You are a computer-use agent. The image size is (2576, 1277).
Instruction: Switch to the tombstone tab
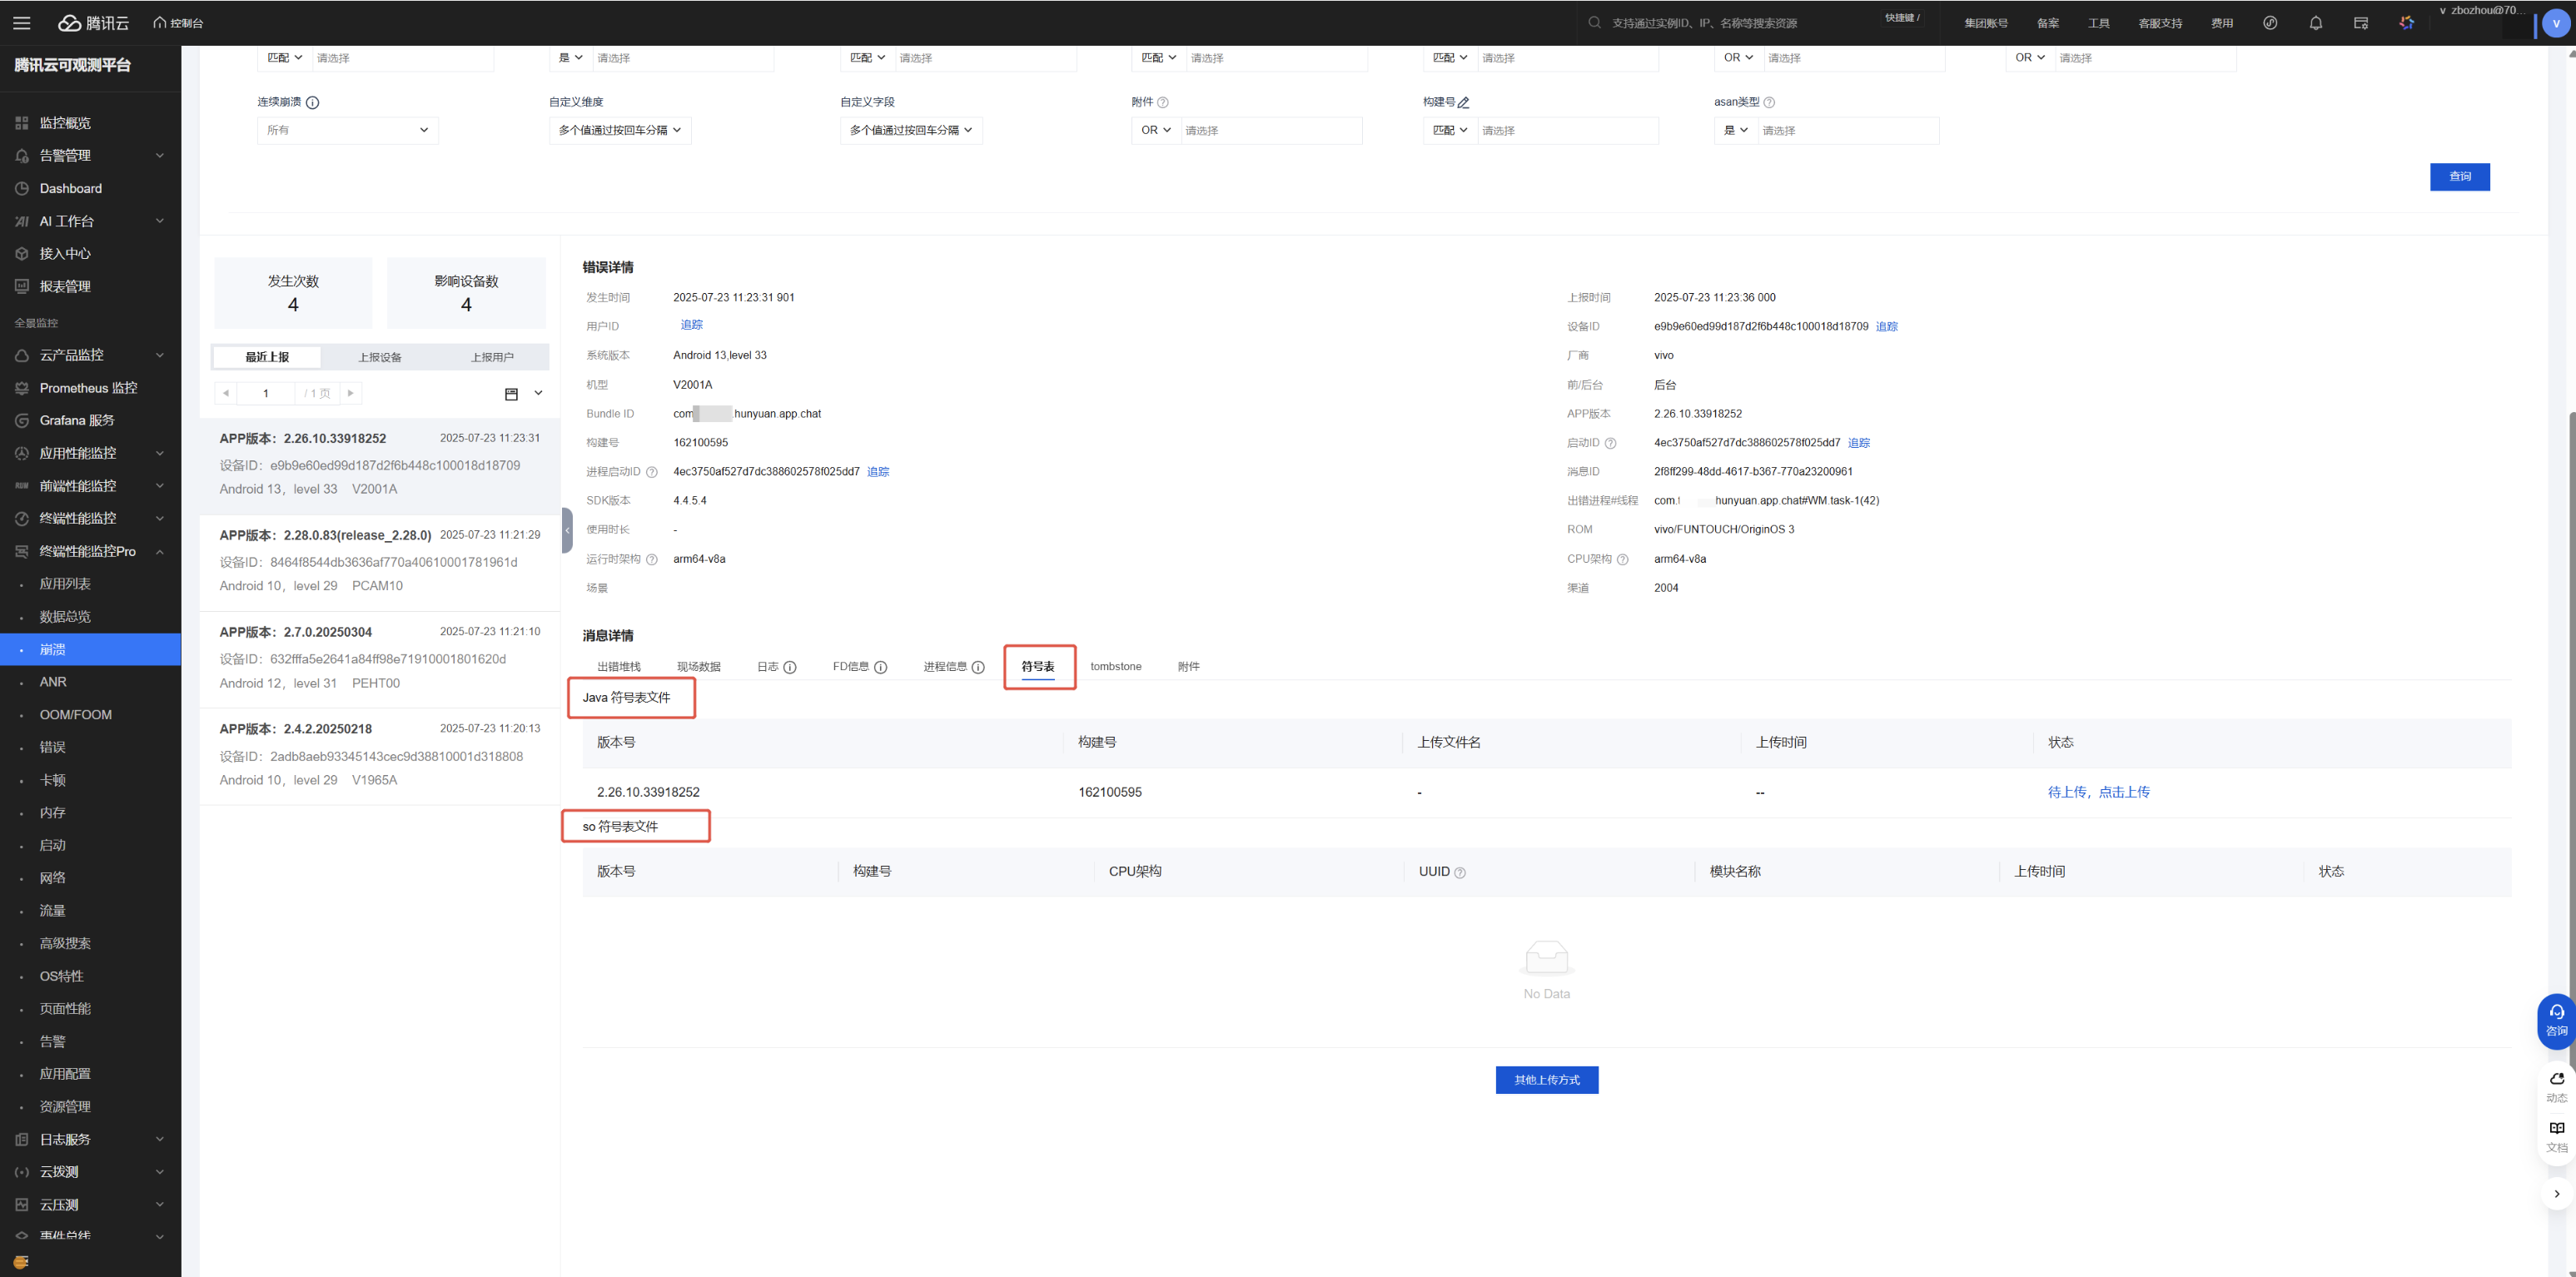(x=1115, y=666)
